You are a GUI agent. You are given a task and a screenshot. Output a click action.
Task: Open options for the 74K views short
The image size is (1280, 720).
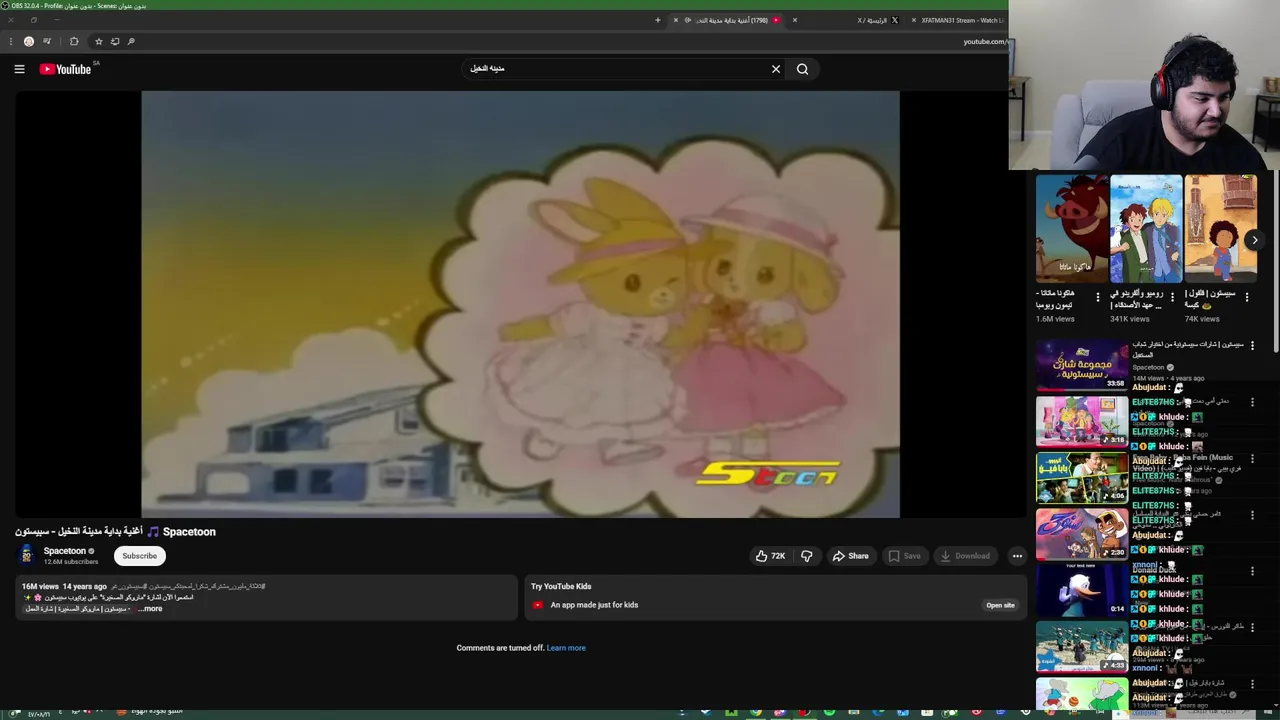click(1247, 298)
